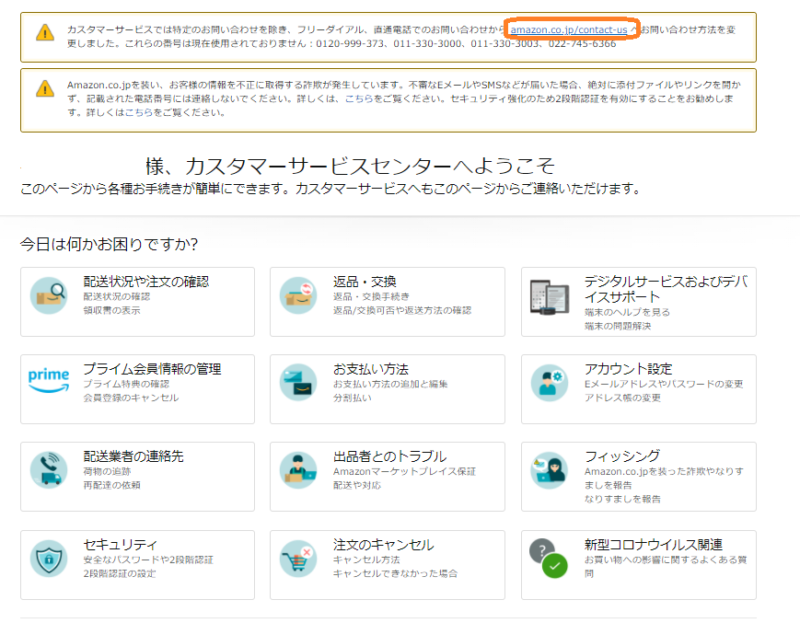Click the 今日は何かお困りですか? heading
This screenshot has height=623, width=800.
pos(109,244)
